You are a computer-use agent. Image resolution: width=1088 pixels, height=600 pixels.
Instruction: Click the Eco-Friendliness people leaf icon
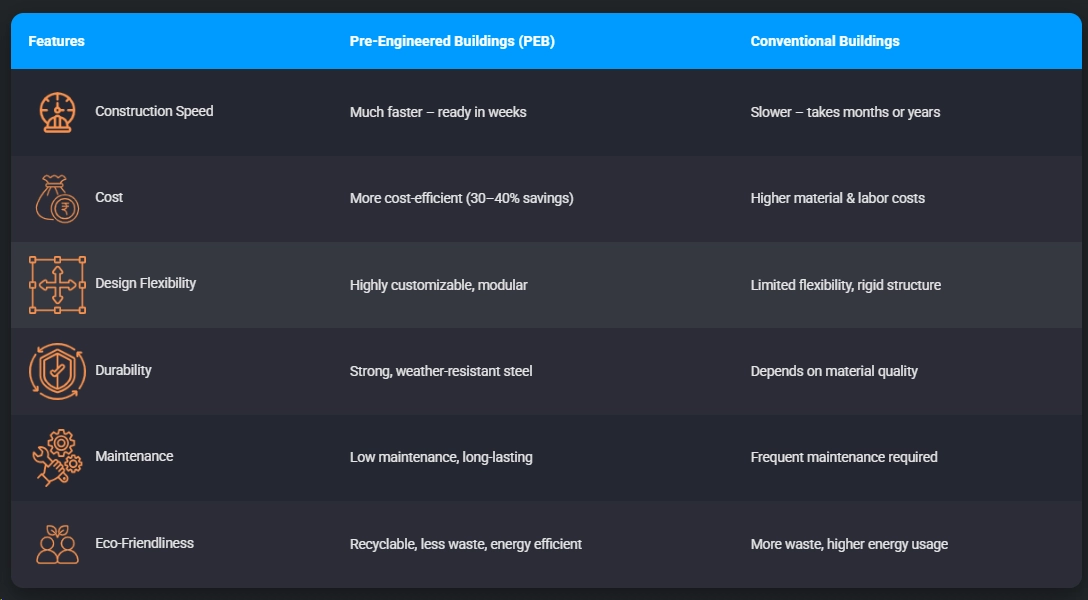point(57,544)
